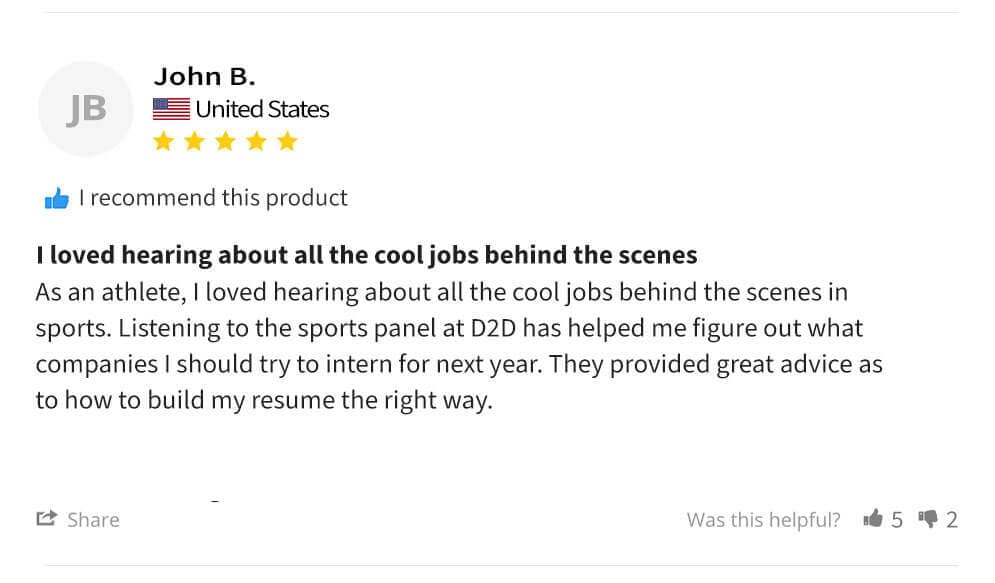
Task: Click the unhelpful vote count 2
Action: 952,520
